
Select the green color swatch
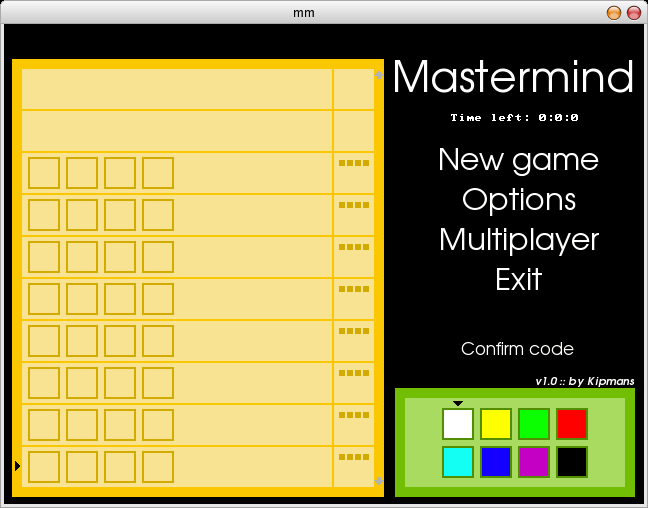(x=534, y=424)
